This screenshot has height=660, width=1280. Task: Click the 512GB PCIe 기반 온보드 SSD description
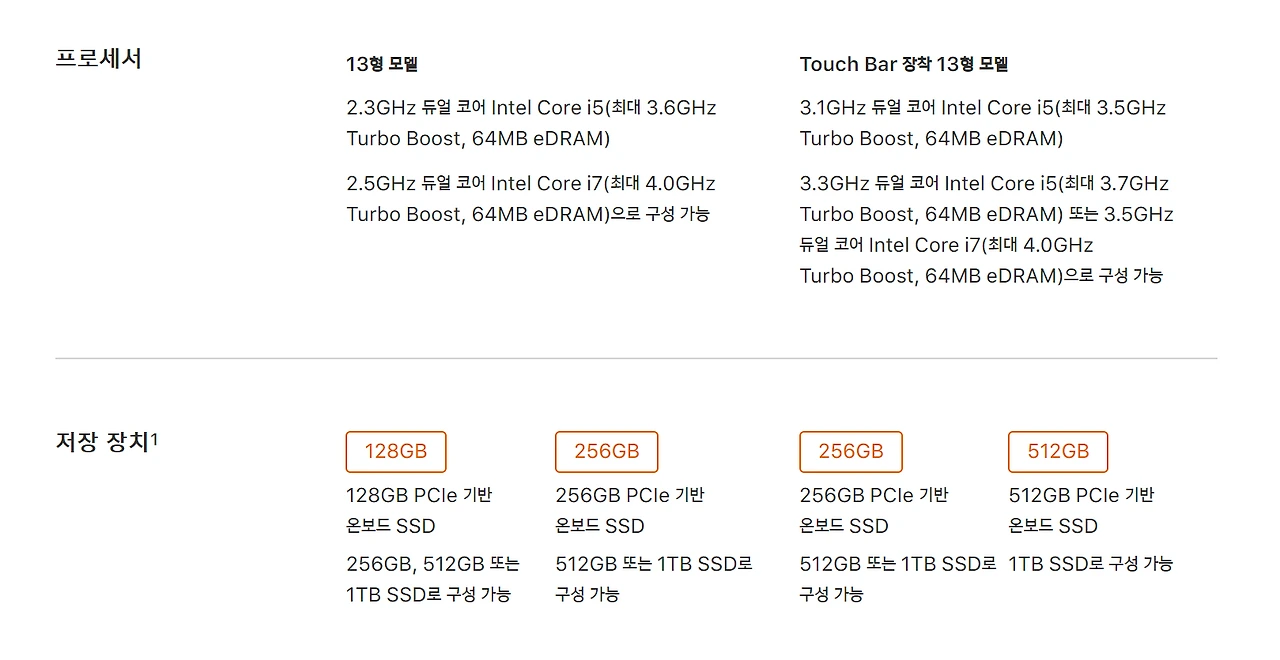(x=1081, y=510)
